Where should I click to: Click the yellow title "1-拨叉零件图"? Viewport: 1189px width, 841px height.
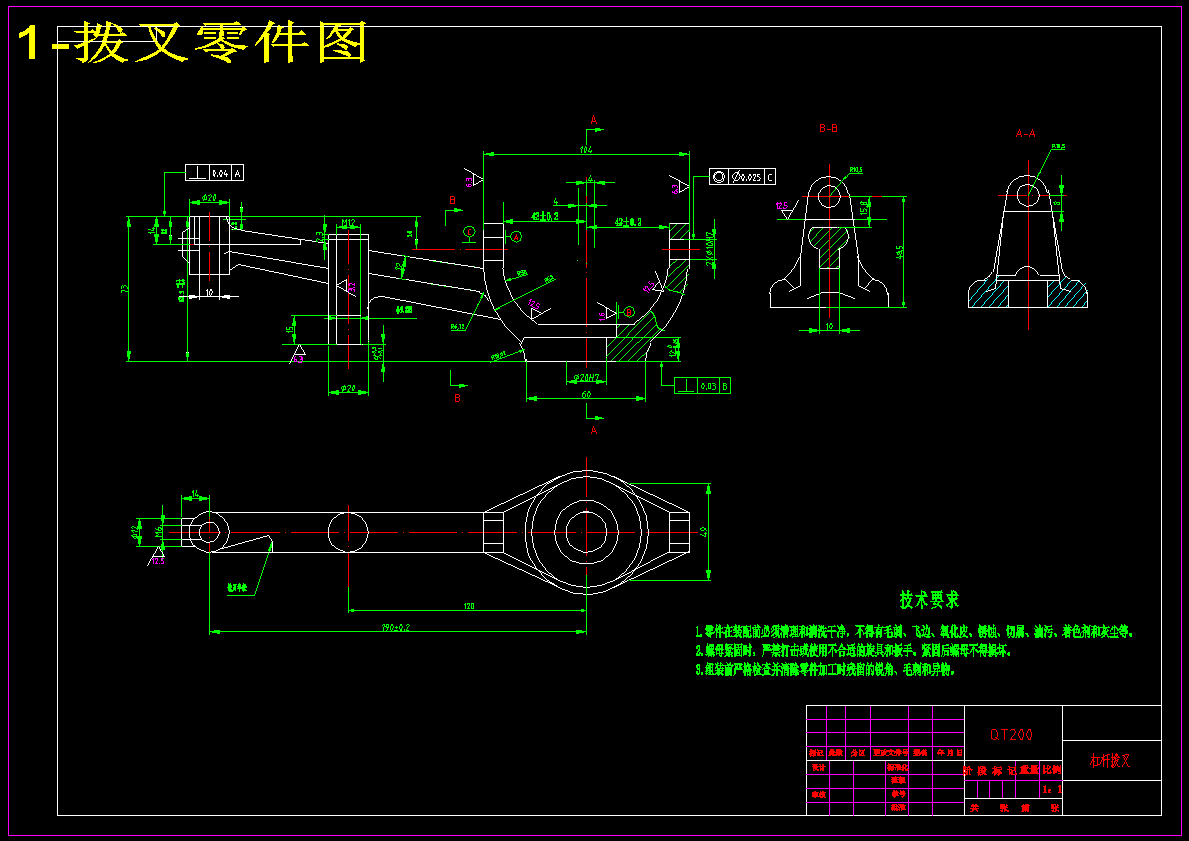193,42
